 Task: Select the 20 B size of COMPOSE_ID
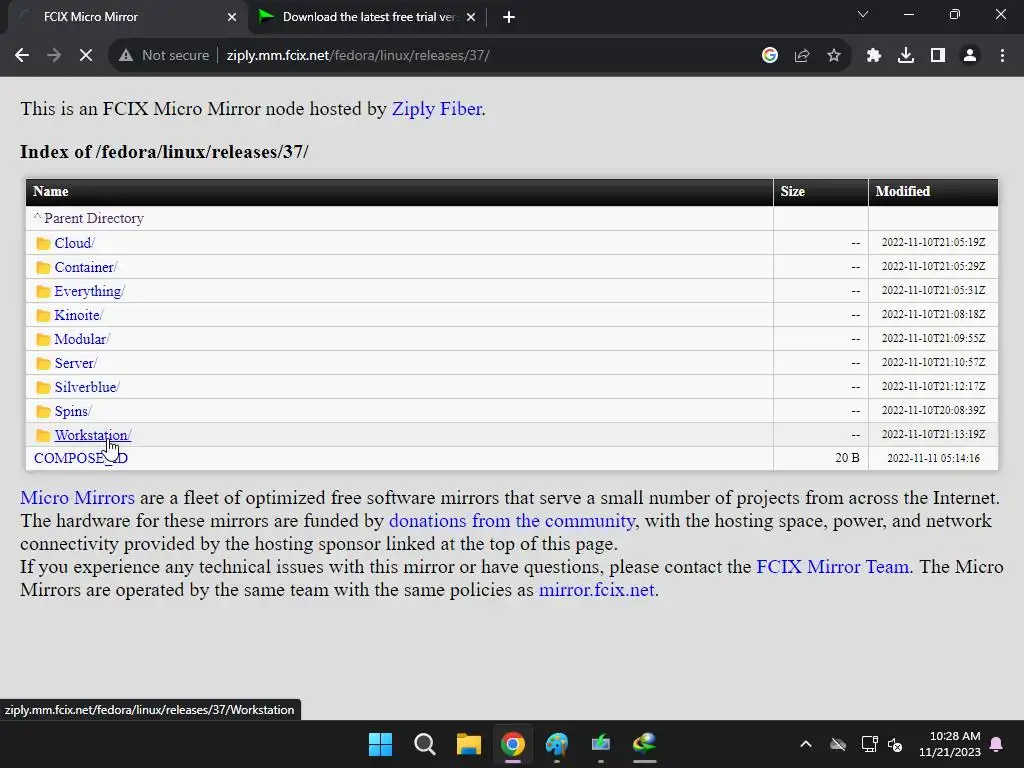coord(847,458)
